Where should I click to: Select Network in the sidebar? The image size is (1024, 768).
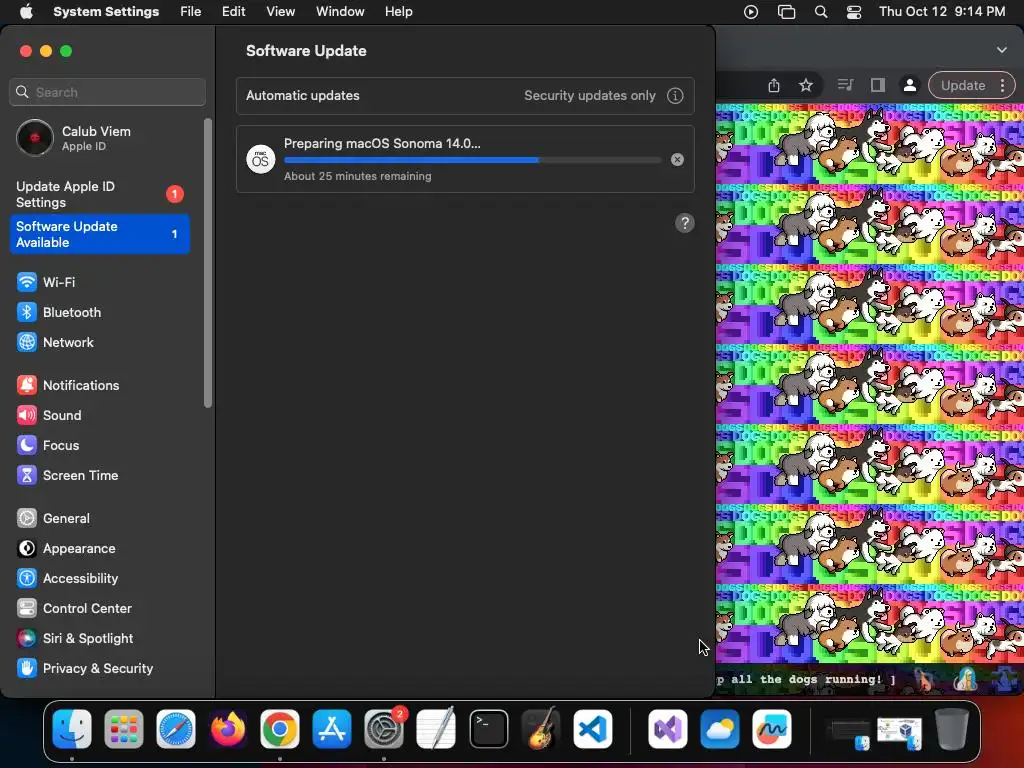(x=99, y=342)
